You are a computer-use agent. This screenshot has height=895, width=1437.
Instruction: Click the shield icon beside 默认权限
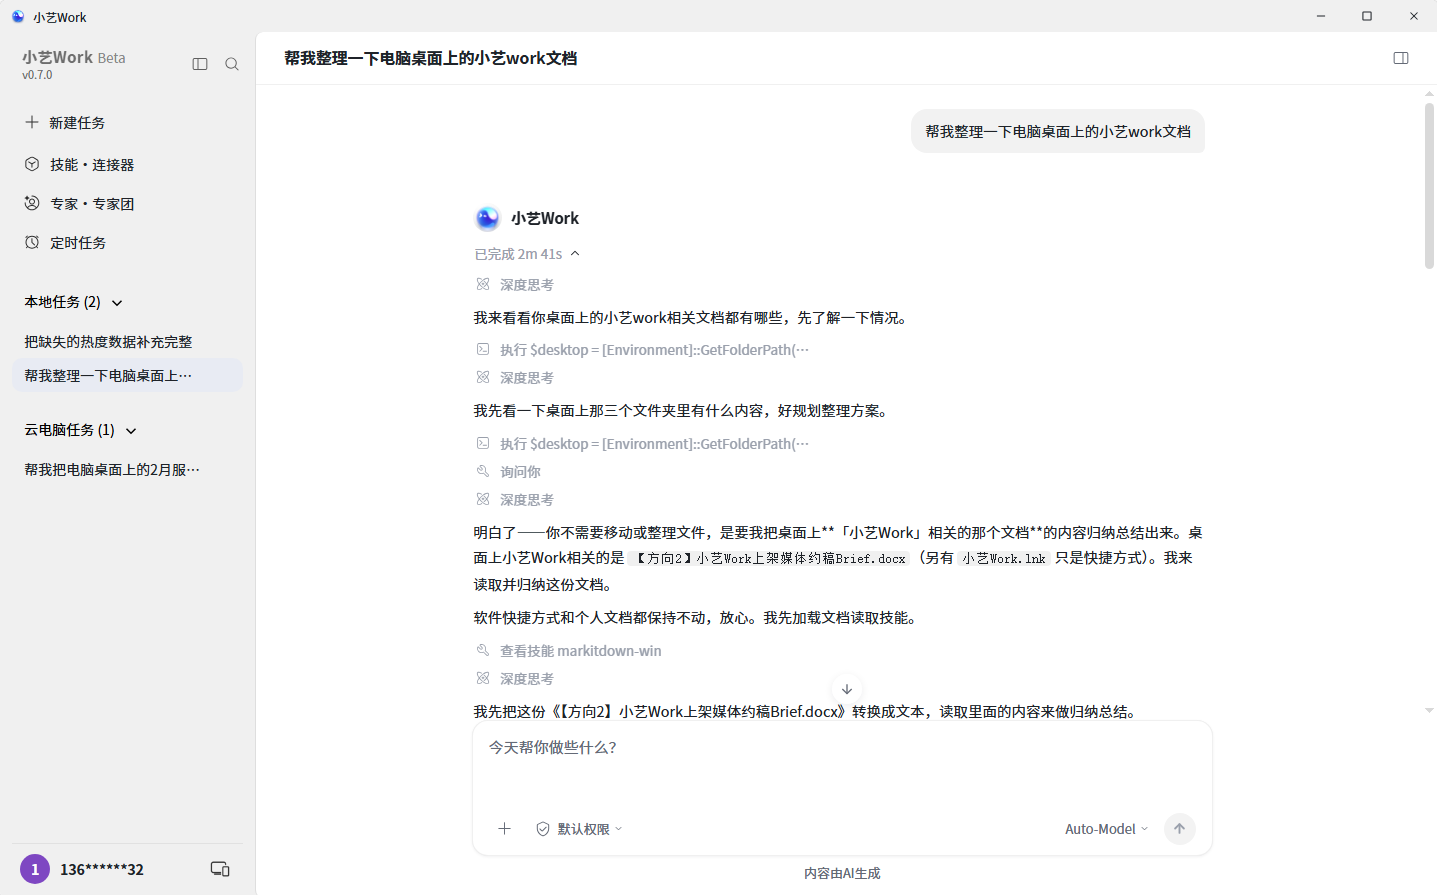(x=543, y=829)
